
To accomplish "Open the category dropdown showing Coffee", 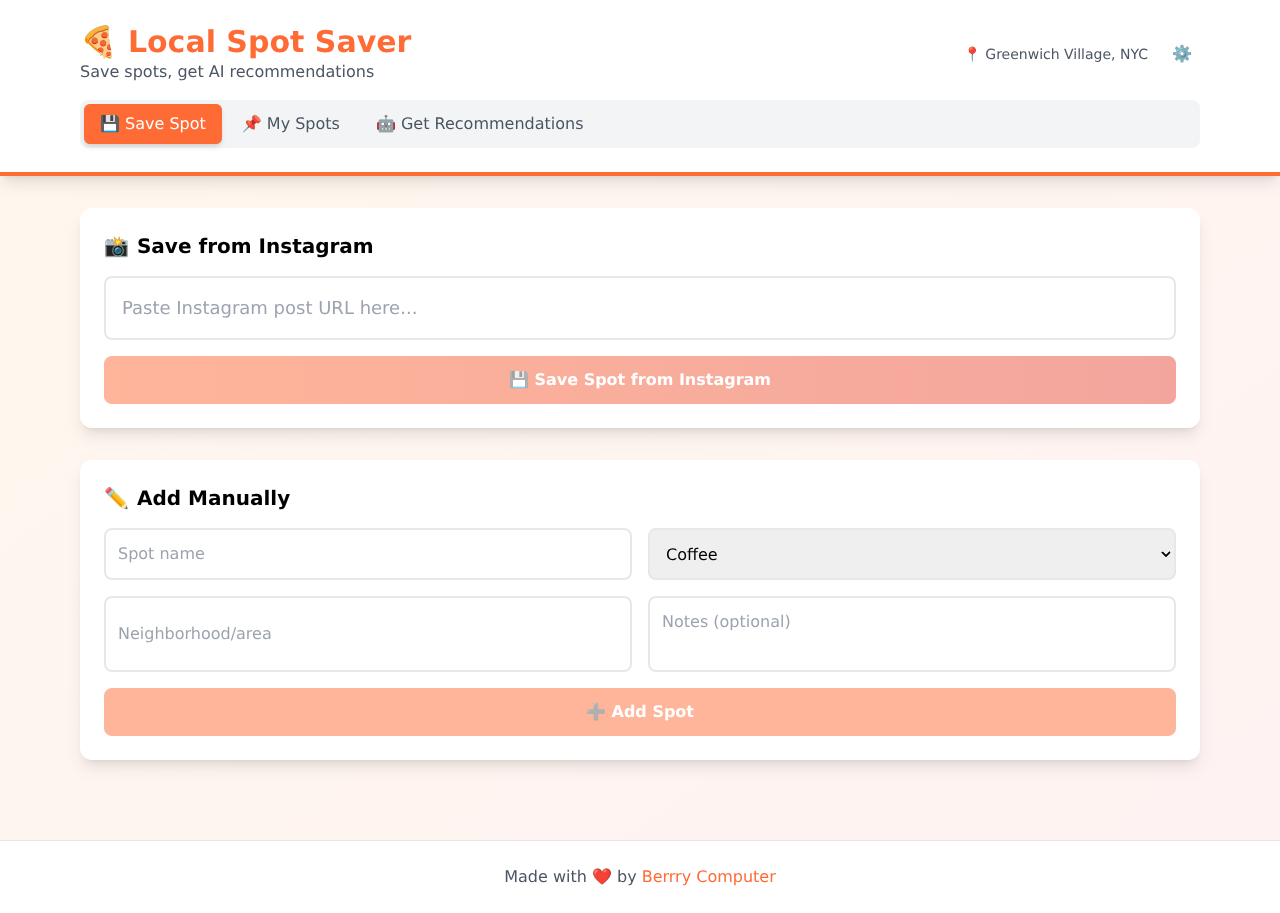I will pyautogui.click(x=911, y=554).
